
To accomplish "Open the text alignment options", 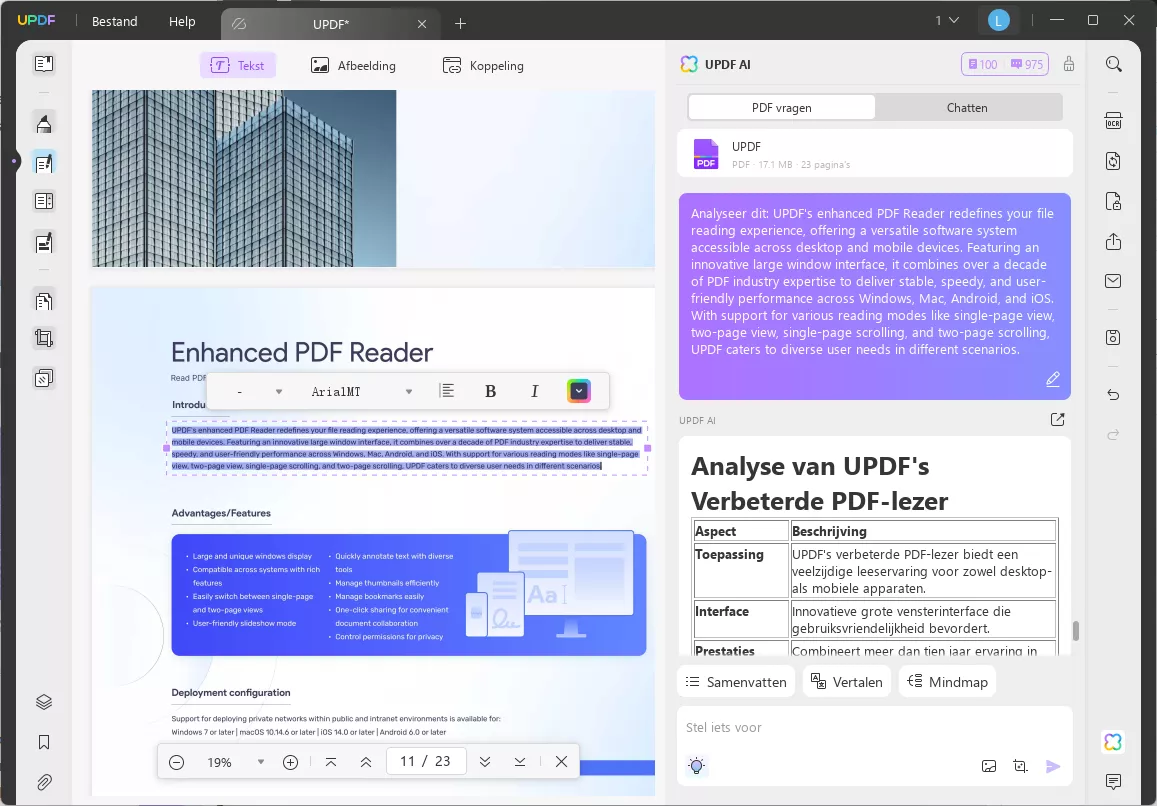I will tap(446, 391).
